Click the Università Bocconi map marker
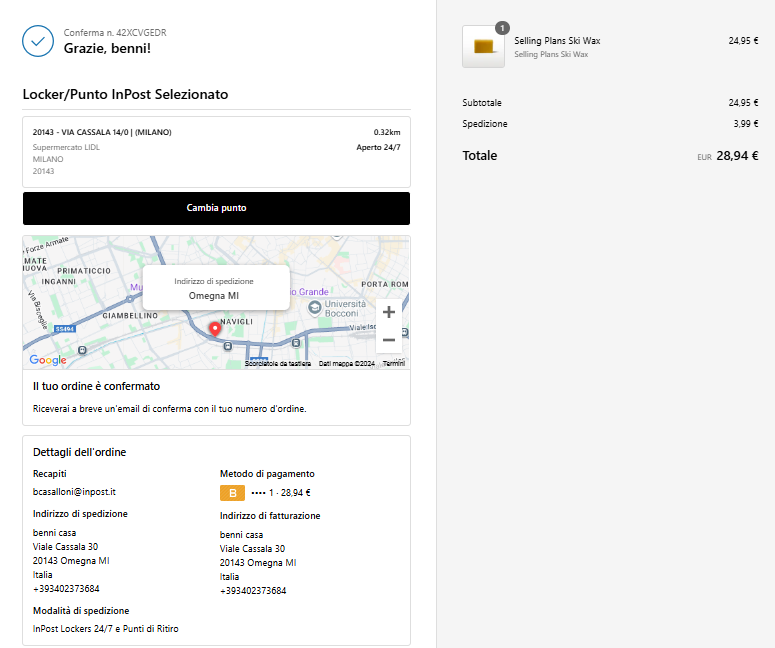This screenshot has width=775, height=648. click(x=314, y=308)
